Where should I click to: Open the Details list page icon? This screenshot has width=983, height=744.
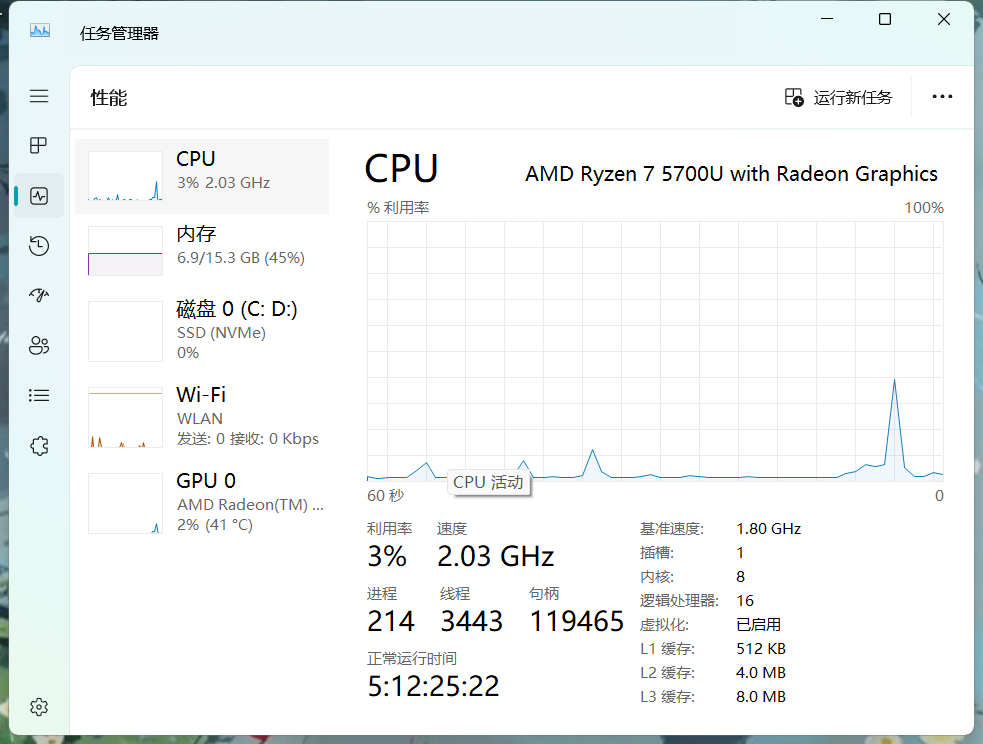point(39,396)
